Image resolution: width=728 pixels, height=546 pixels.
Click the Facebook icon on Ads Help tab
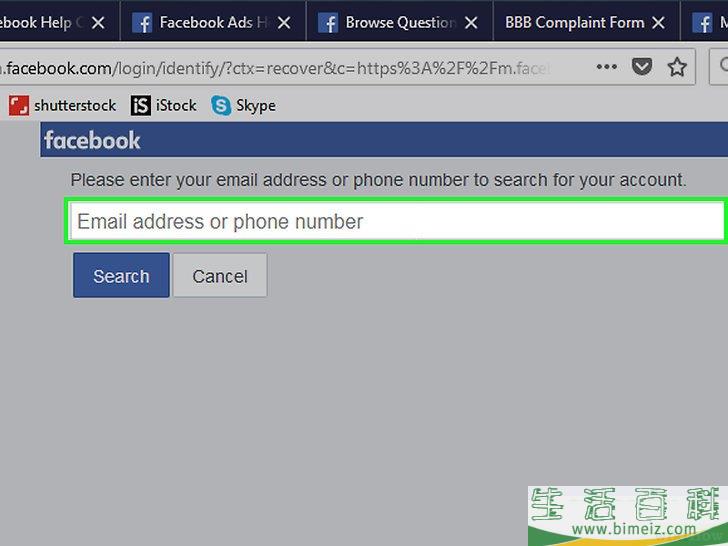click(142, 23)
